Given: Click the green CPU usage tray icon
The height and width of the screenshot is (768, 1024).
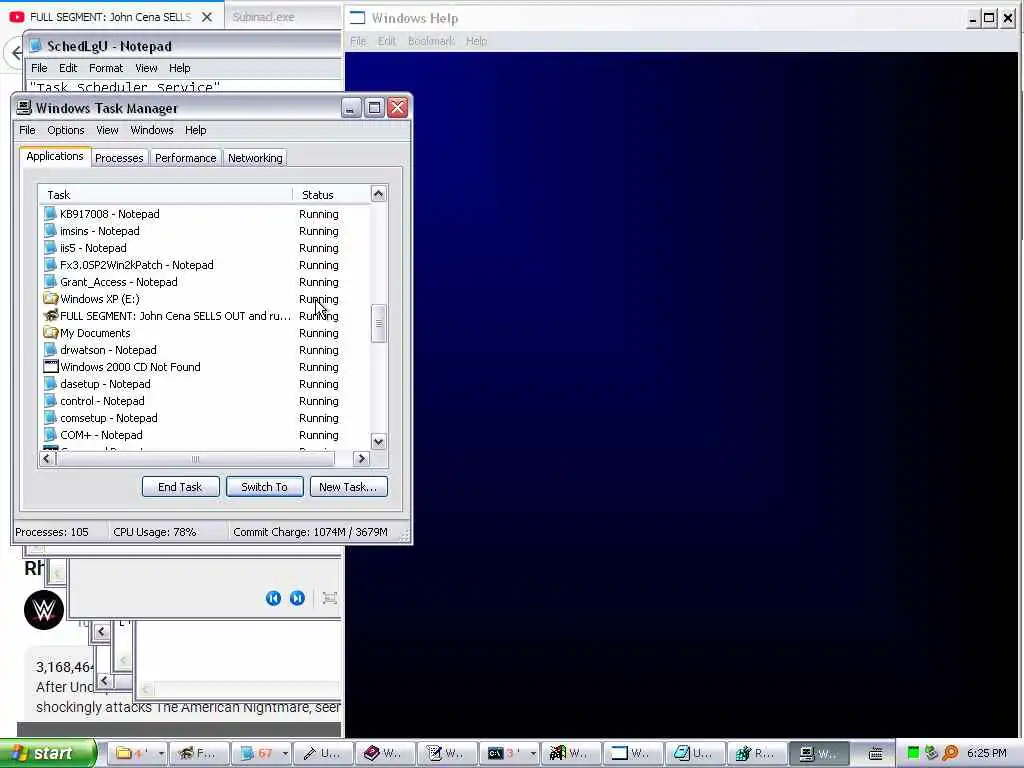Looking at the screenshot, I should click(x=913, y=753).
